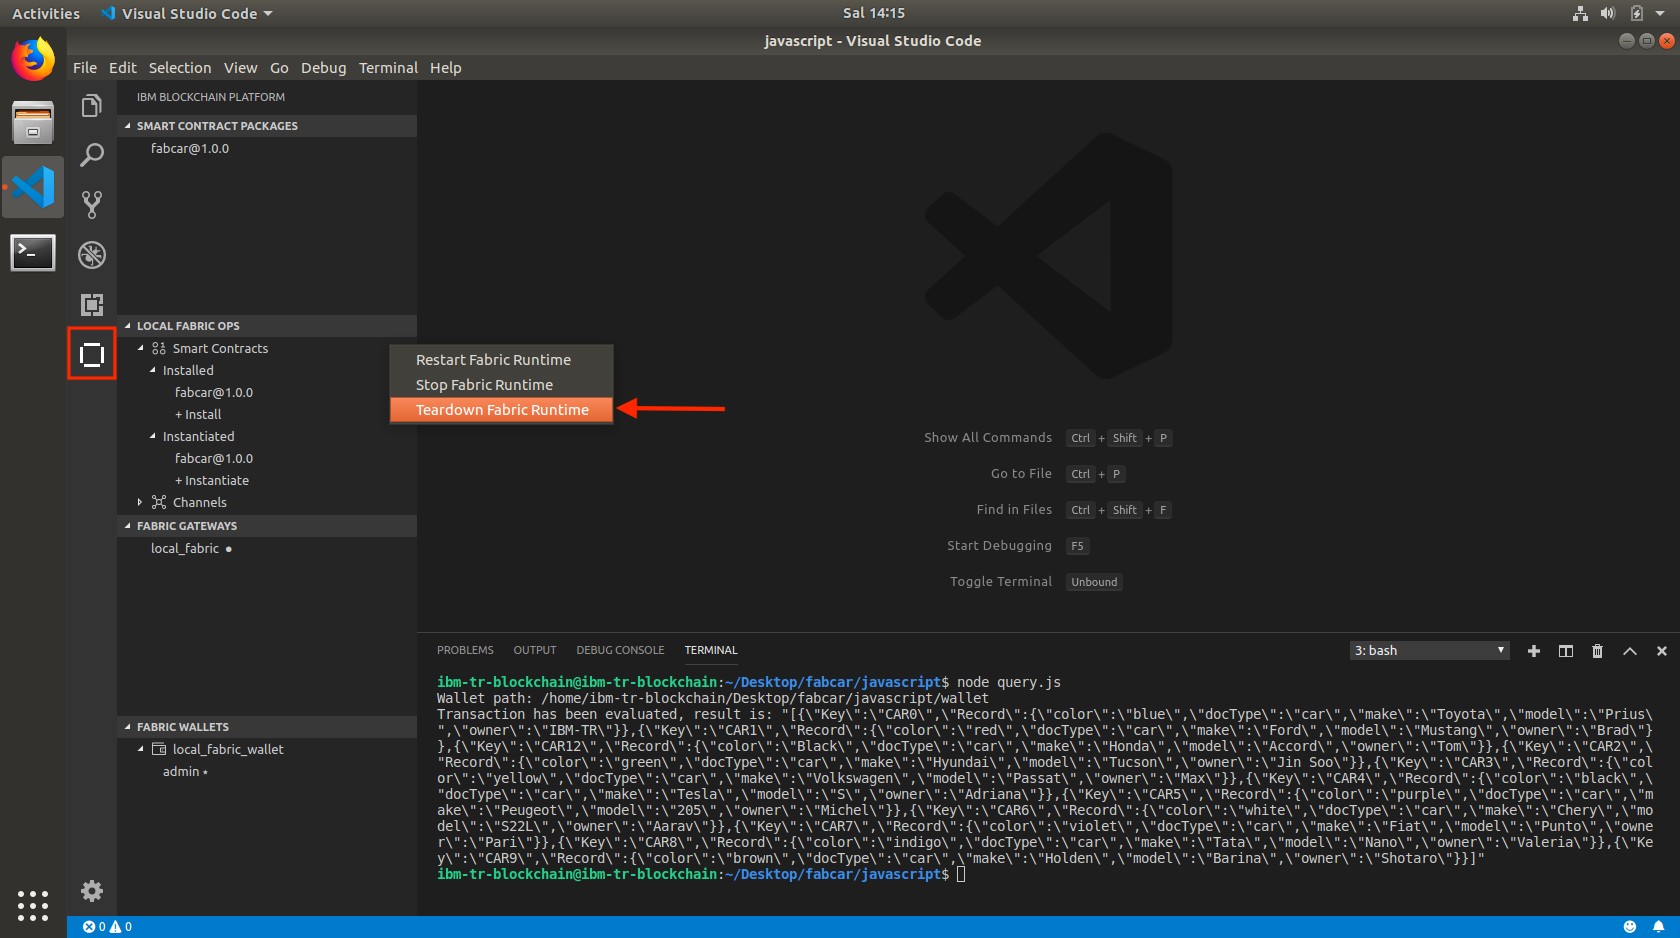This screenshot has width=1680, height=938.
Task: Expand the Channels tree node
Action: pos(140,502)
